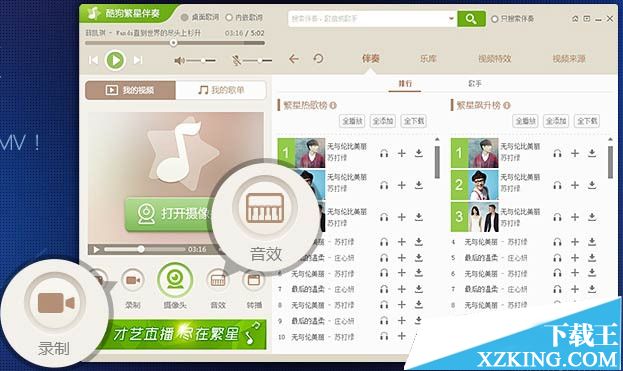Listen to song 4 in 繁星飙升榜
This screenshot has height=371, width=623.
[557, 242]
